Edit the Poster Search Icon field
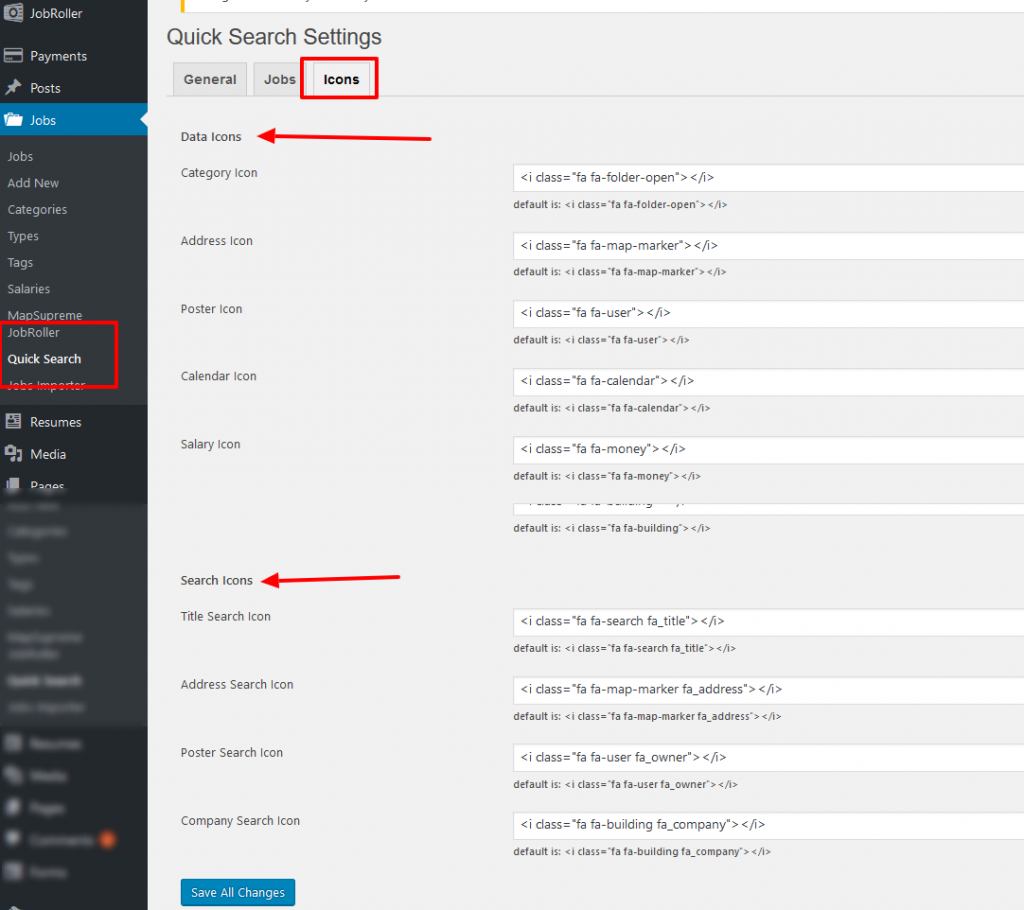The height and width of the screenshot is (910, 1024). click(768, 757)
